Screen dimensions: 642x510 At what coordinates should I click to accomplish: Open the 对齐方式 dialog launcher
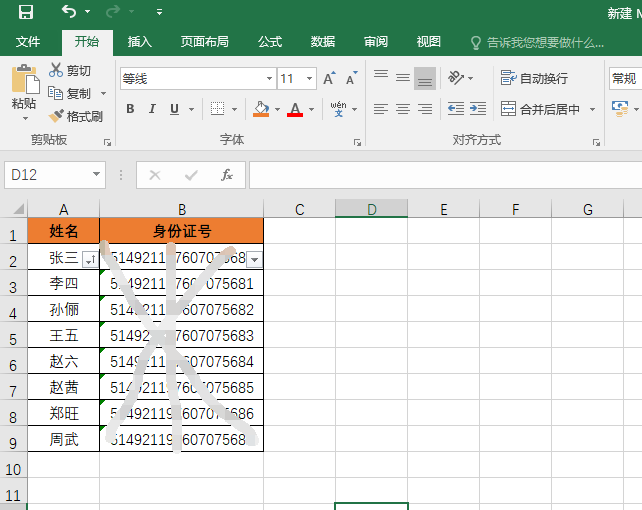pos(596,142)
